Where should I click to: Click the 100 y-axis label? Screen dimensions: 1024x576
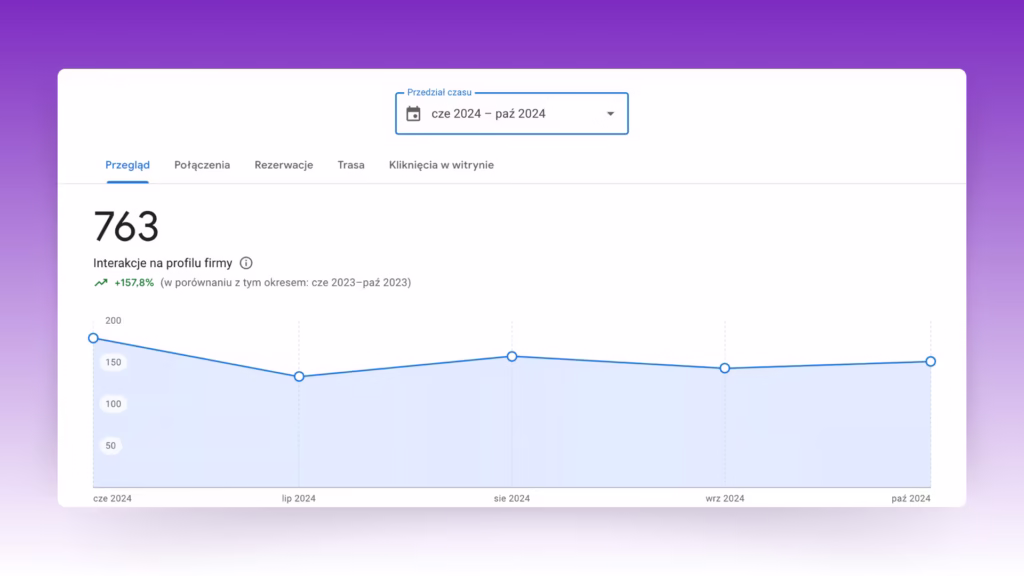(113, 404)
